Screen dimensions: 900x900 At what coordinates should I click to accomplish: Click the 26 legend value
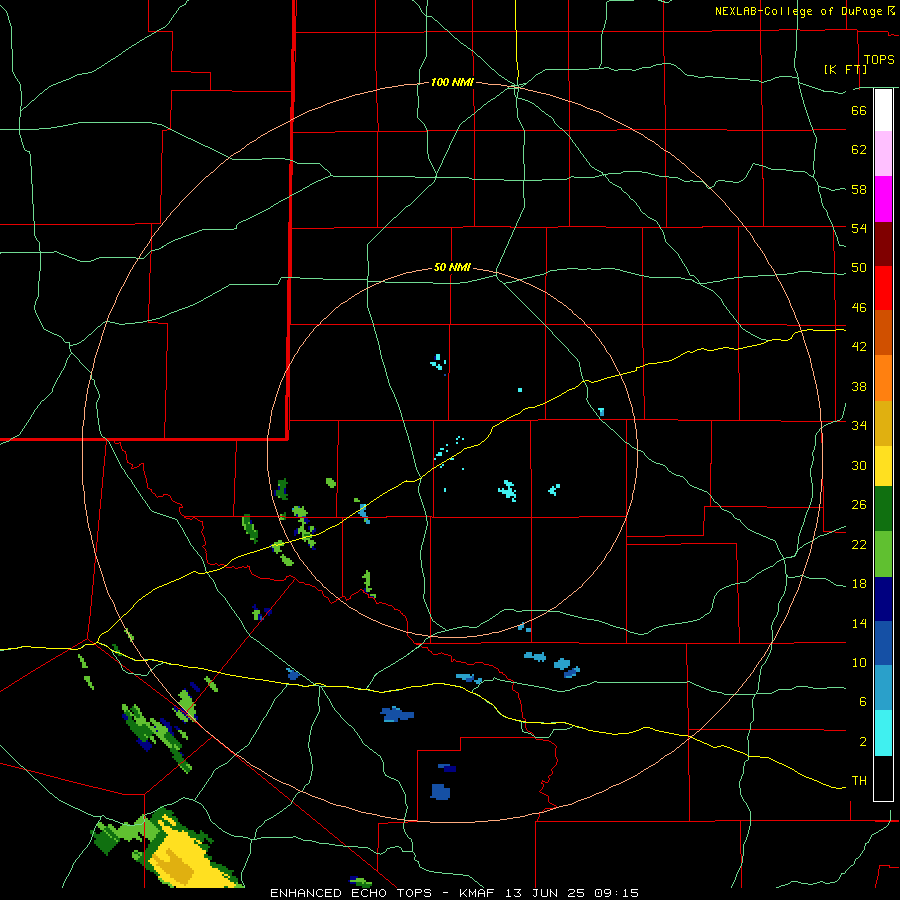859,505
